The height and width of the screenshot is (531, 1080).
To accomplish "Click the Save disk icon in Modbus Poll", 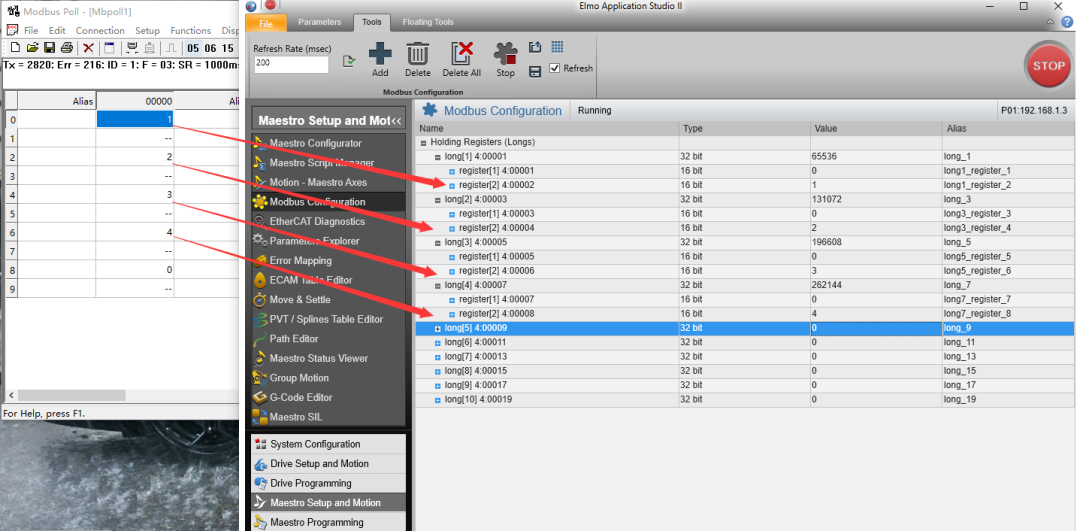I will pyautogui.click(x=49, y=48).
